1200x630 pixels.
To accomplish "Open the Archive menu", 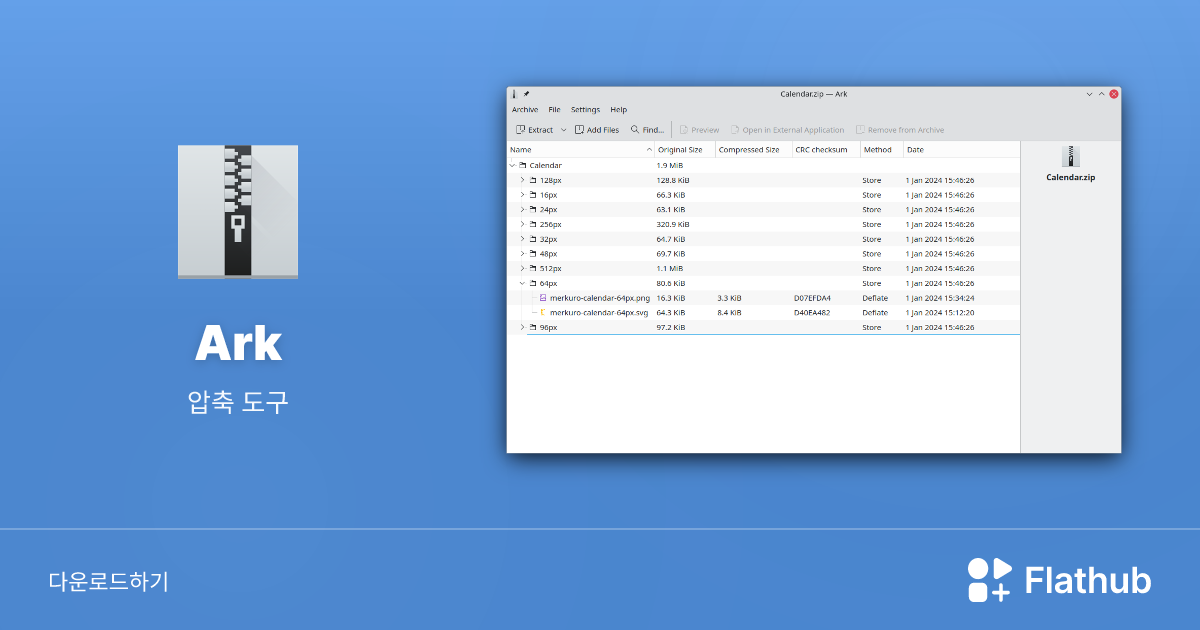I will [x=525, y=109].
